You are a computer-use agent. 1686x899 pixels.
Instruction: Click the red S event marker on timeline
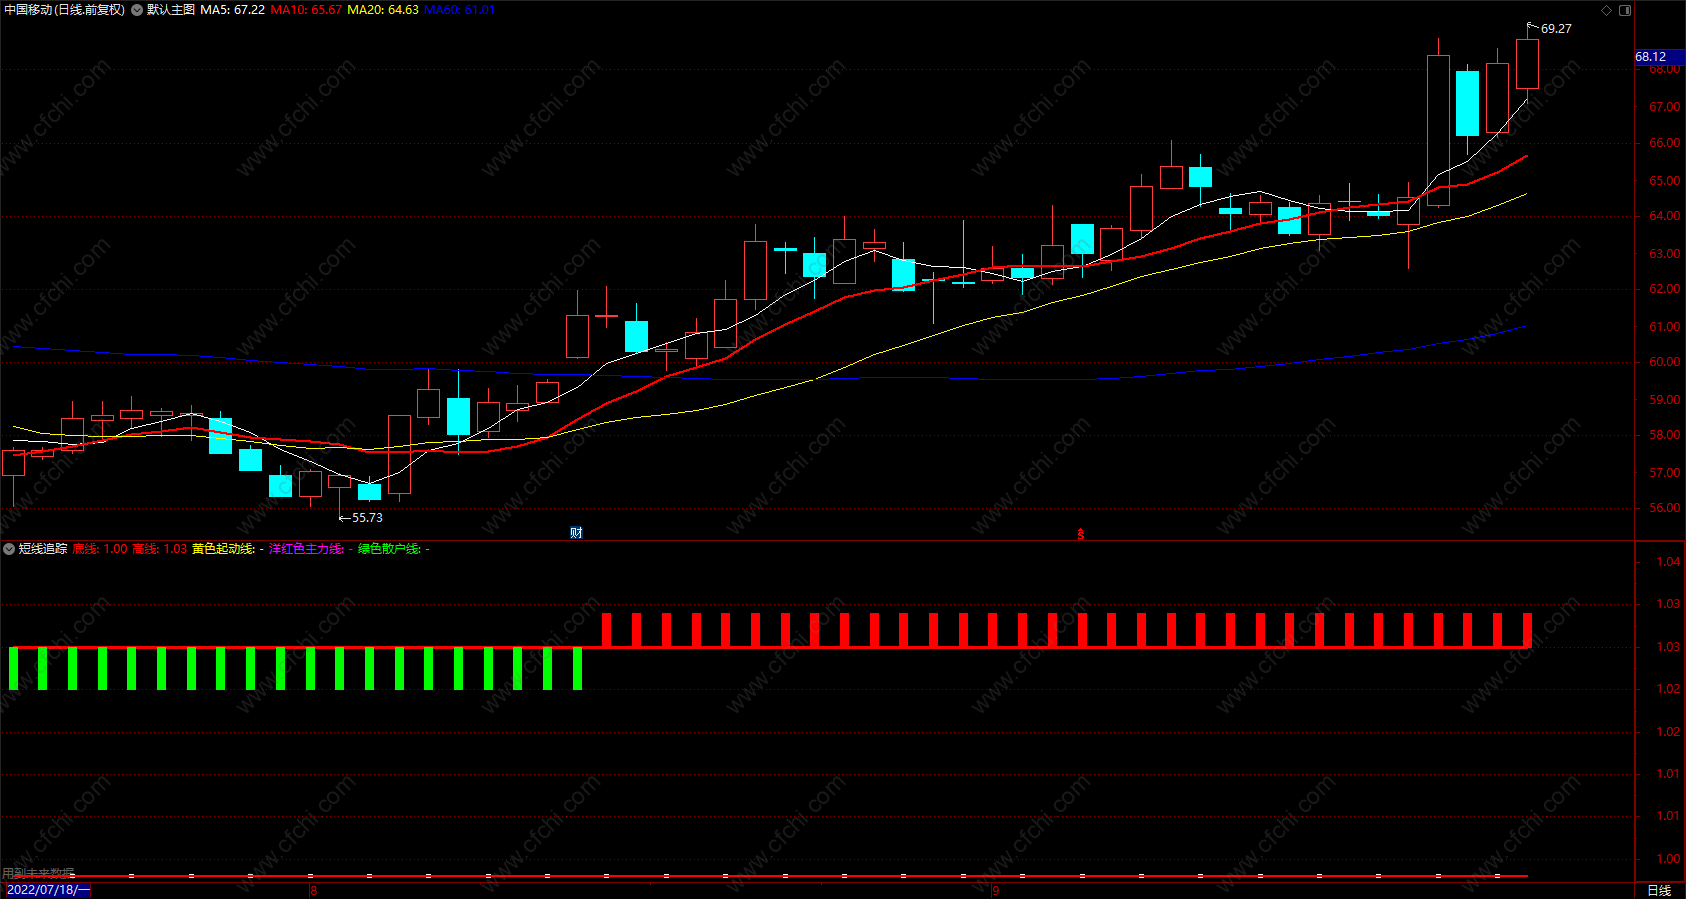[1081, 534]
